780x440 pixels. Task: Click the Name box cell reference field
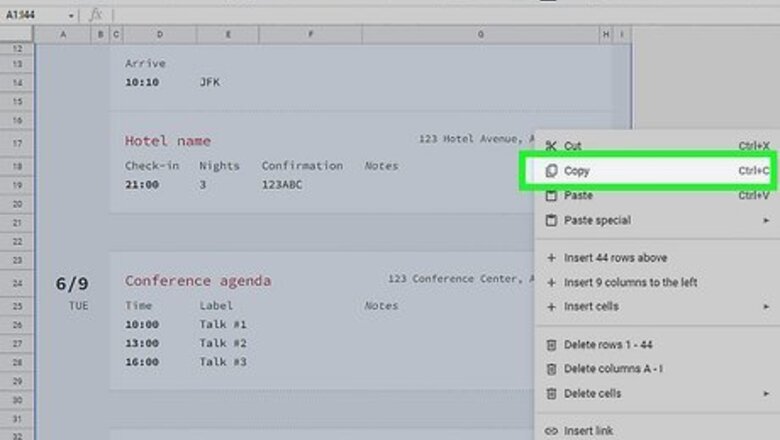[35, 15]
